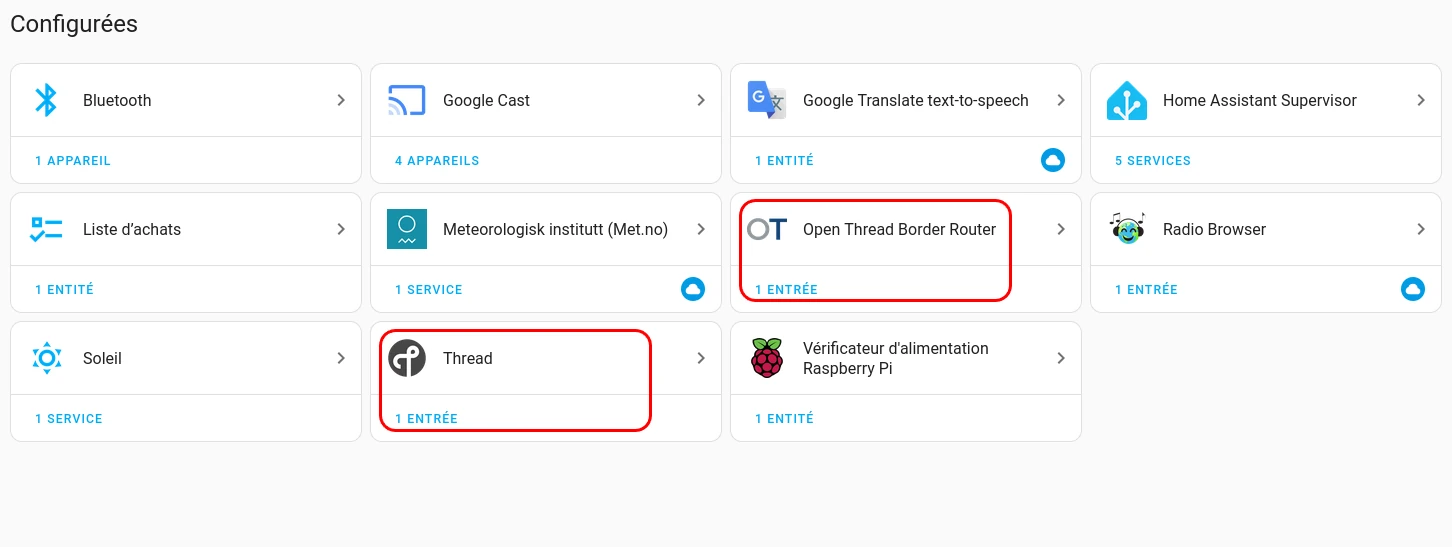The width and height of the screenshot is (1452, 547).
Task: Open 1 SERVICE link under Soleil
Action: pyautogui.click(x=69, y=418)
